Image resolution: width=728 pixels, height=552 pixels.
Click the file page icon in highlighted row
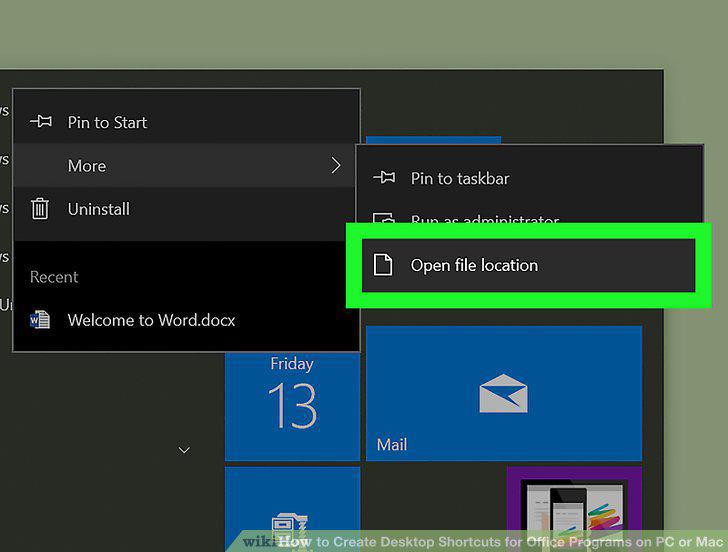[383, 265]
